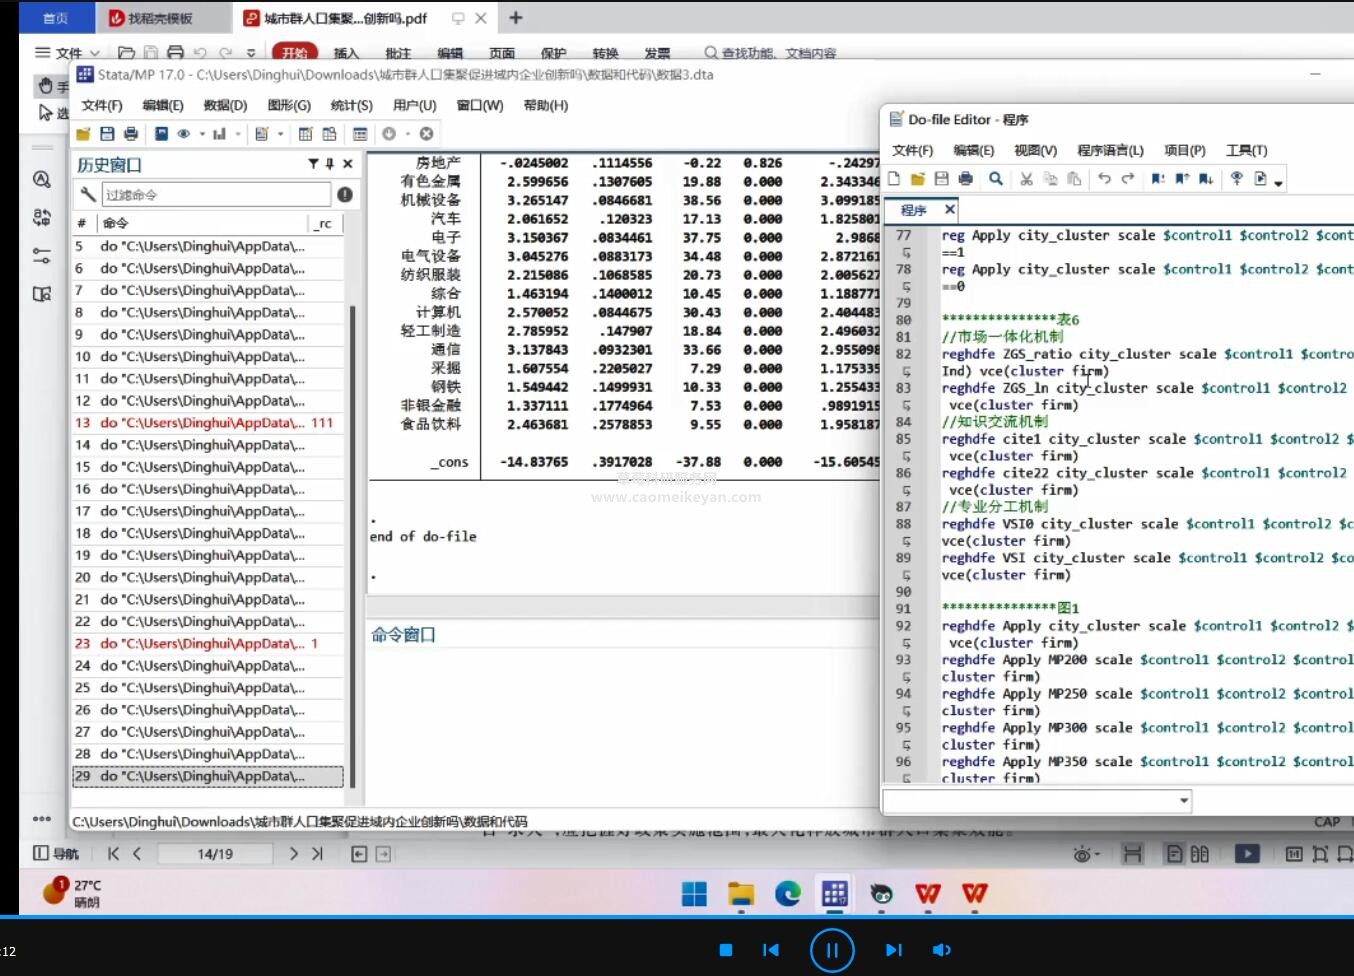The image size is (1354, 976).
Task: Save data using Stata main toolbar
Action: [107, 134]
